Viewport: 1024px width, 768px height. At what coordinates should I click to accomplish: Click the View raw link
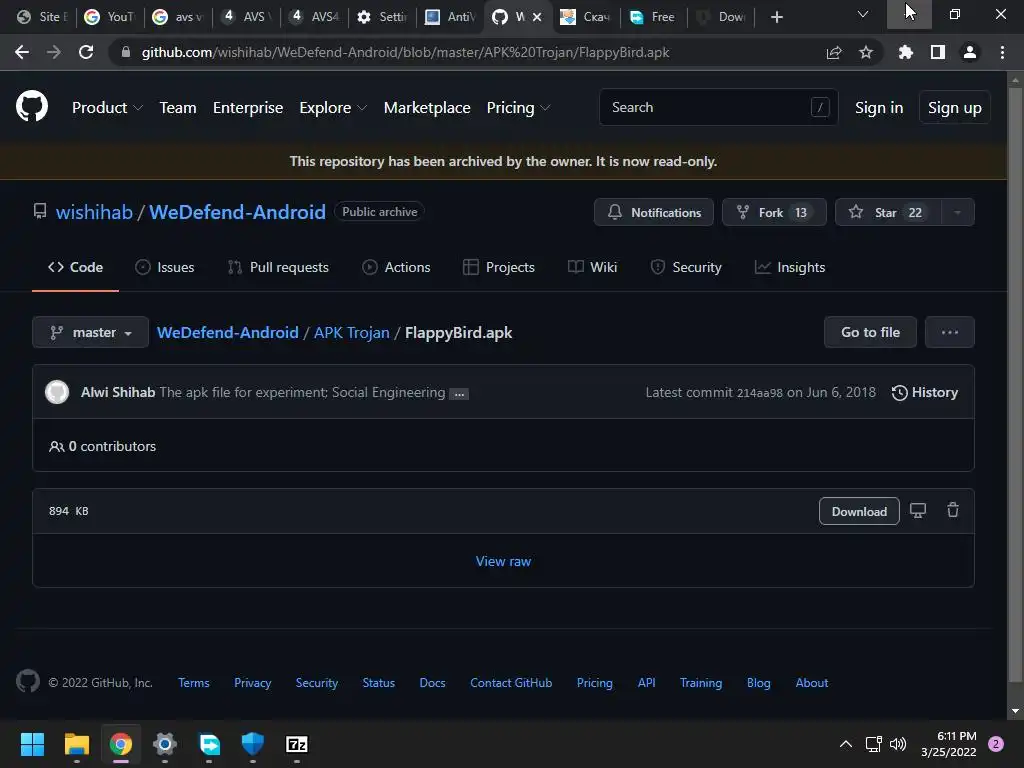[504, 561]
